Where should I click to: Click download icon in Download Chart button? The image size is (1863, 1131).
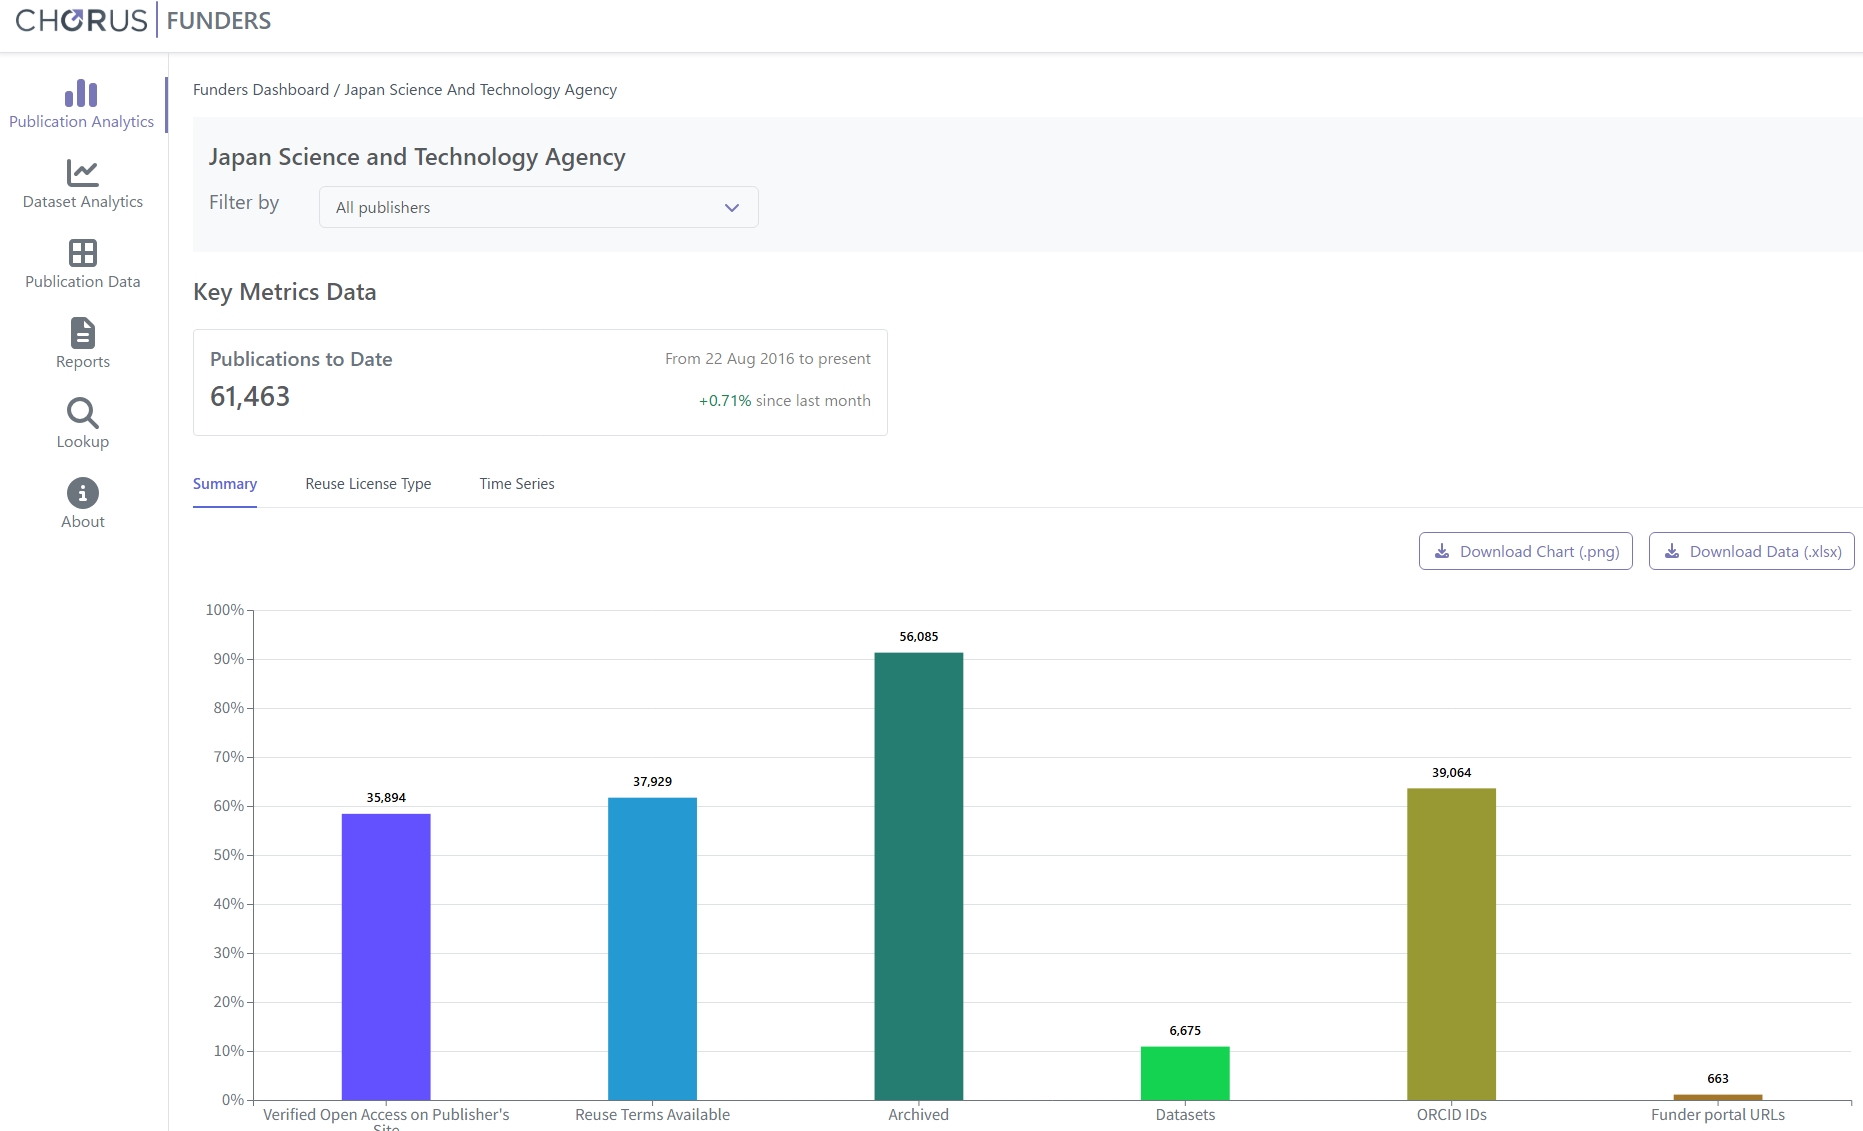(1442, 551)
